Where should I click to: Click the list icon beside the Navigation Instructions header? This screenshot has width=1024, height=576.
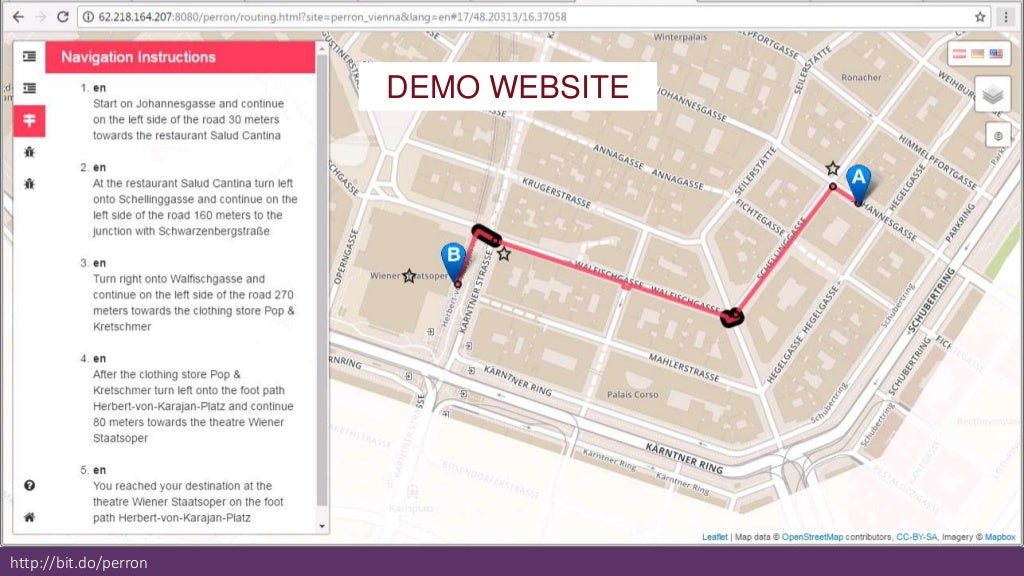29,57
